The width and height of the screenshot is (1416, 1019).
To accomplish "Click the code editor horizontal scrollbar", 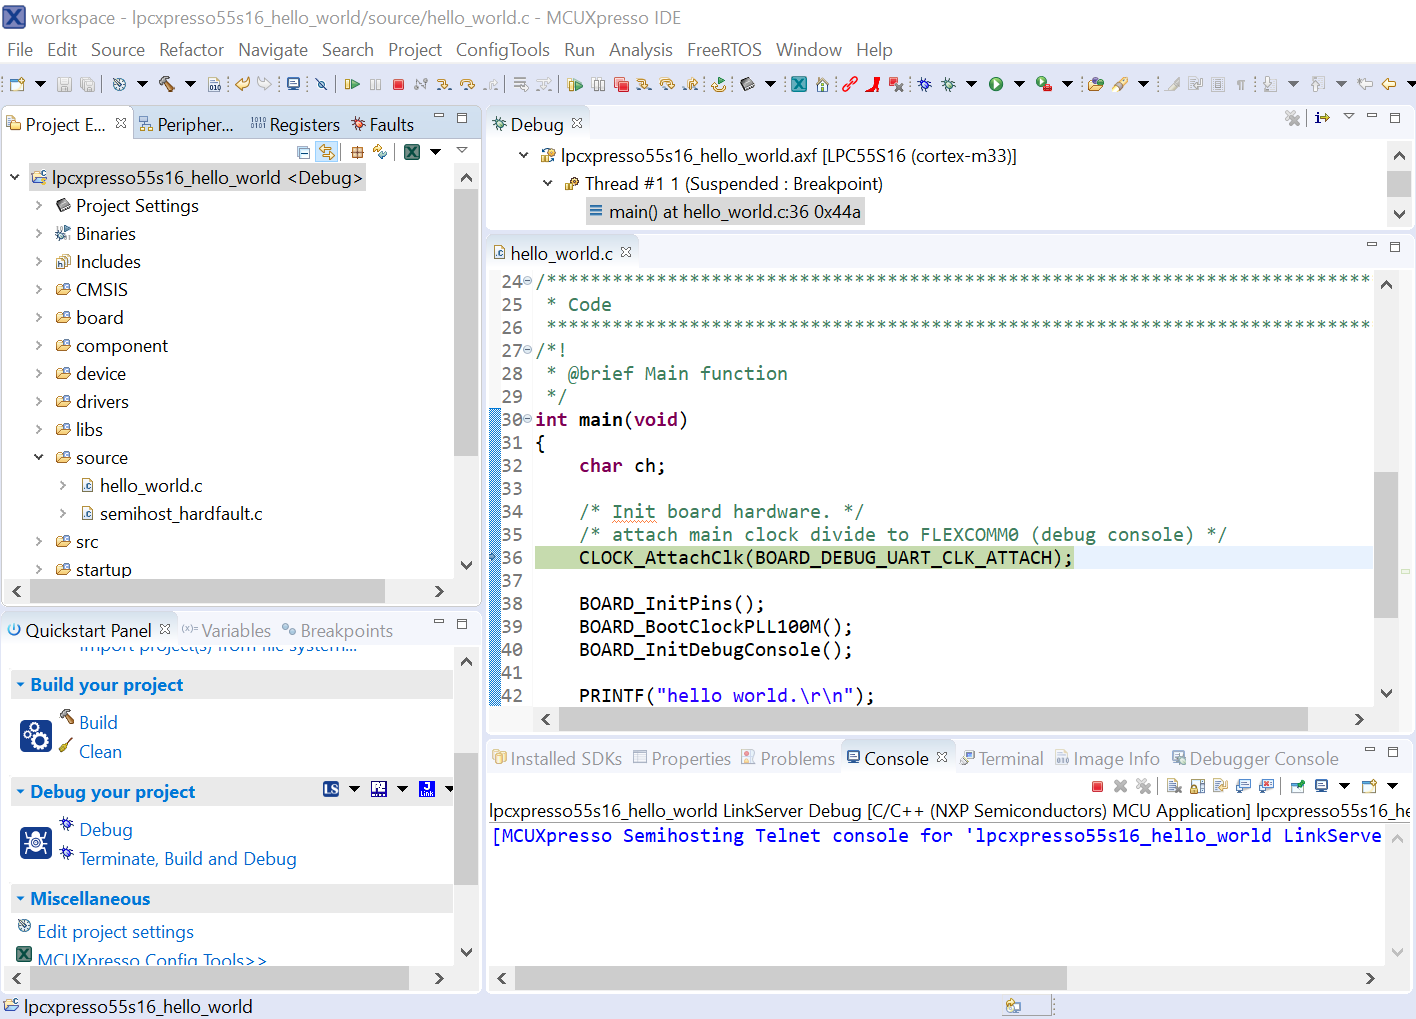I will 932,720.
